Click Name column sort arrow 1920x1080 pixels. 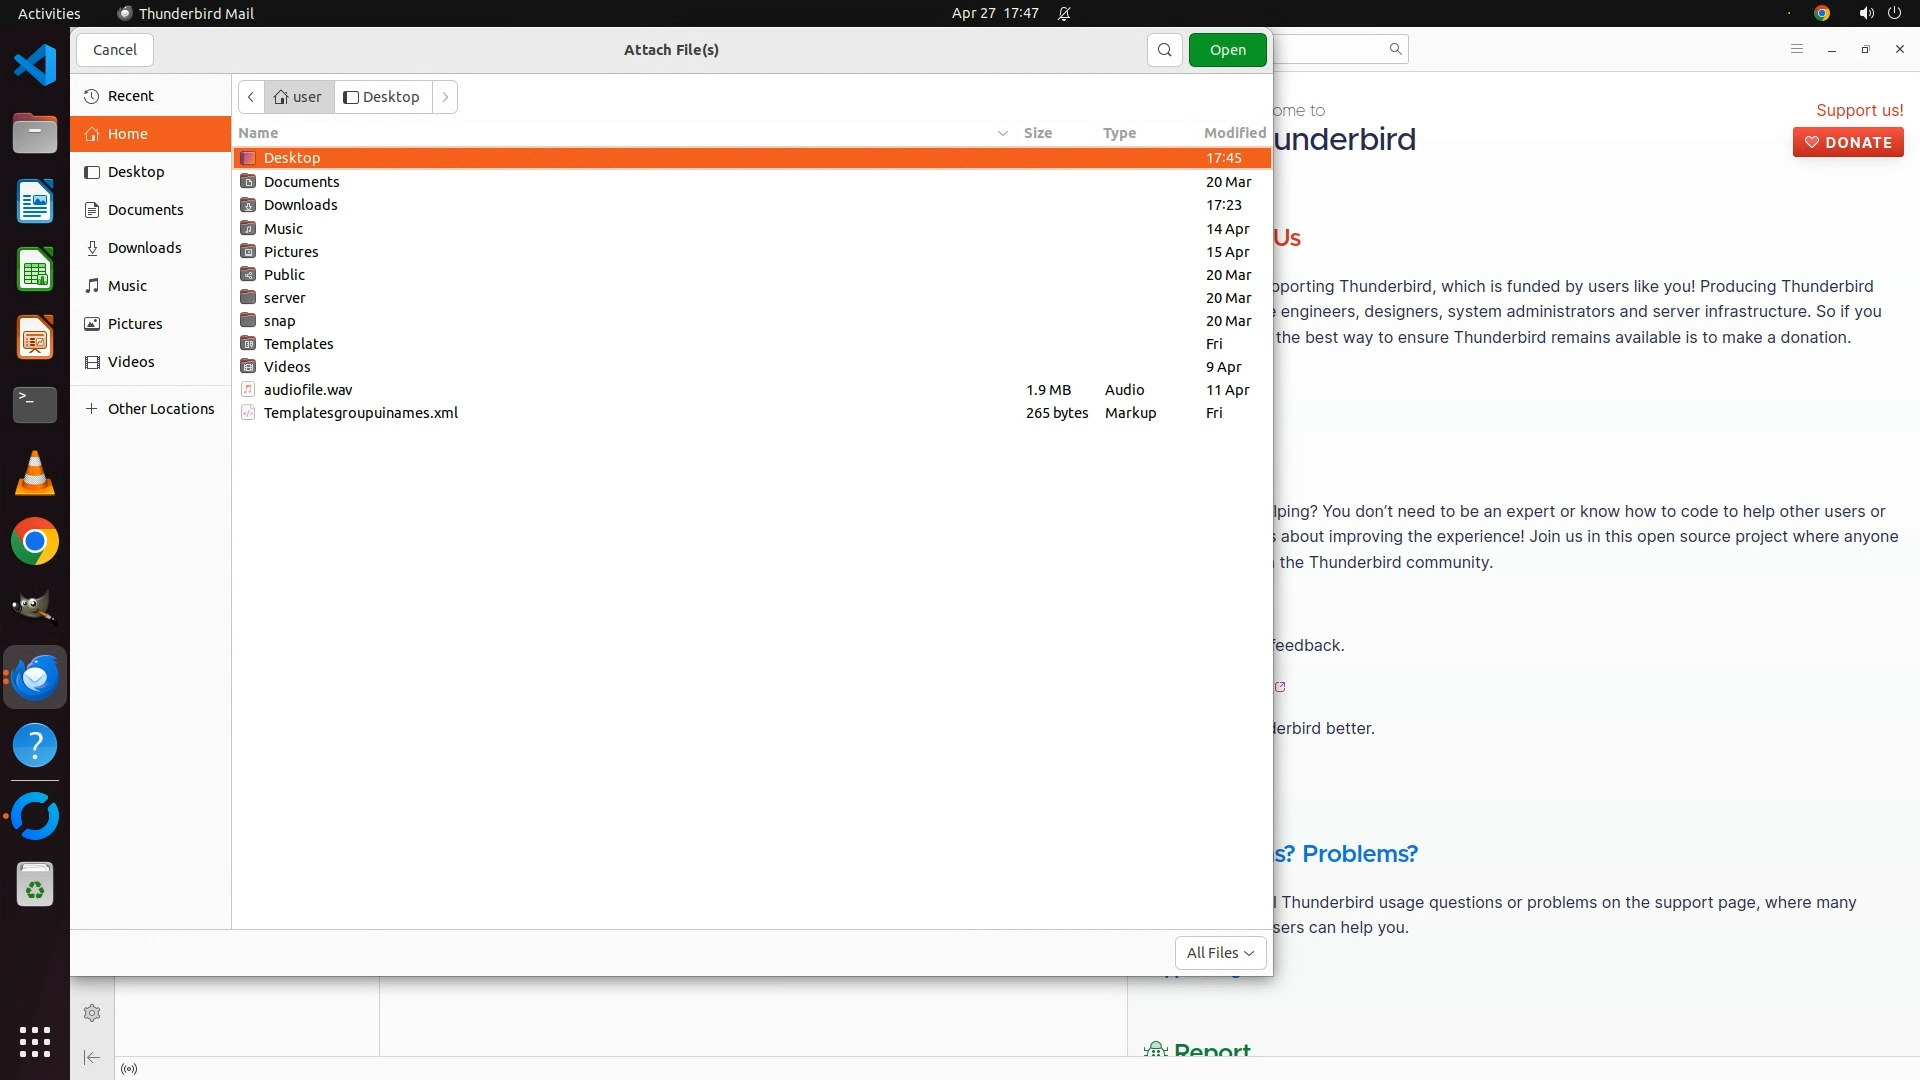pyautogui.click(x=1002, y=133)
